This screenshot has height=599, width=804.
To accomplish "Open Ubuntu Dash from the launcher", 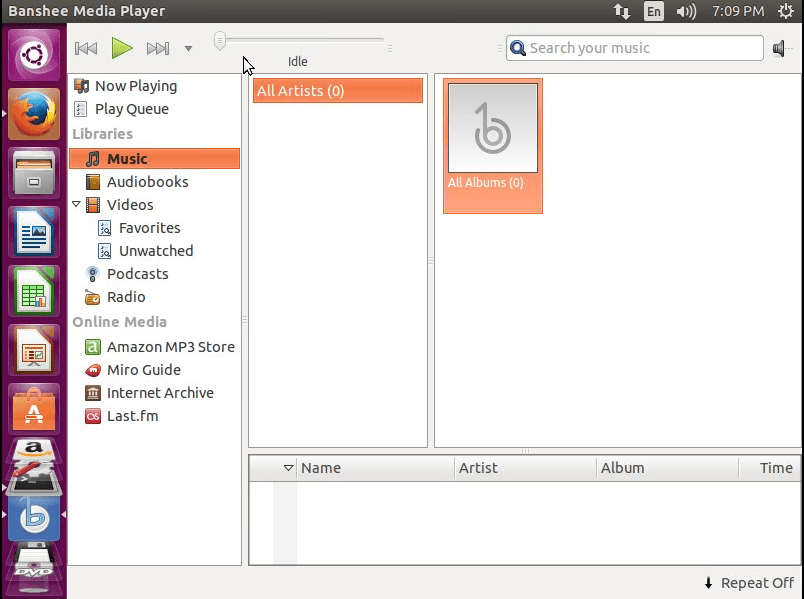I will [34, 54].
